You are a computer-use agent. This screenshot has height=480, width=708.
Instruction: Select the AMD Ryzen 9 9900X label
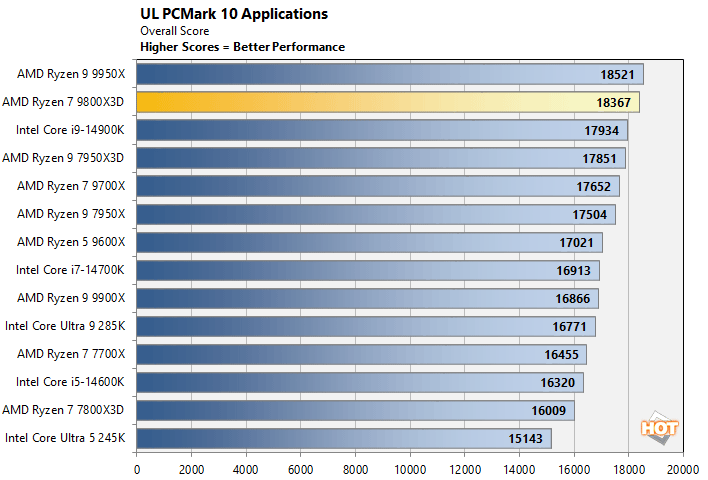(x=71, y=298)
